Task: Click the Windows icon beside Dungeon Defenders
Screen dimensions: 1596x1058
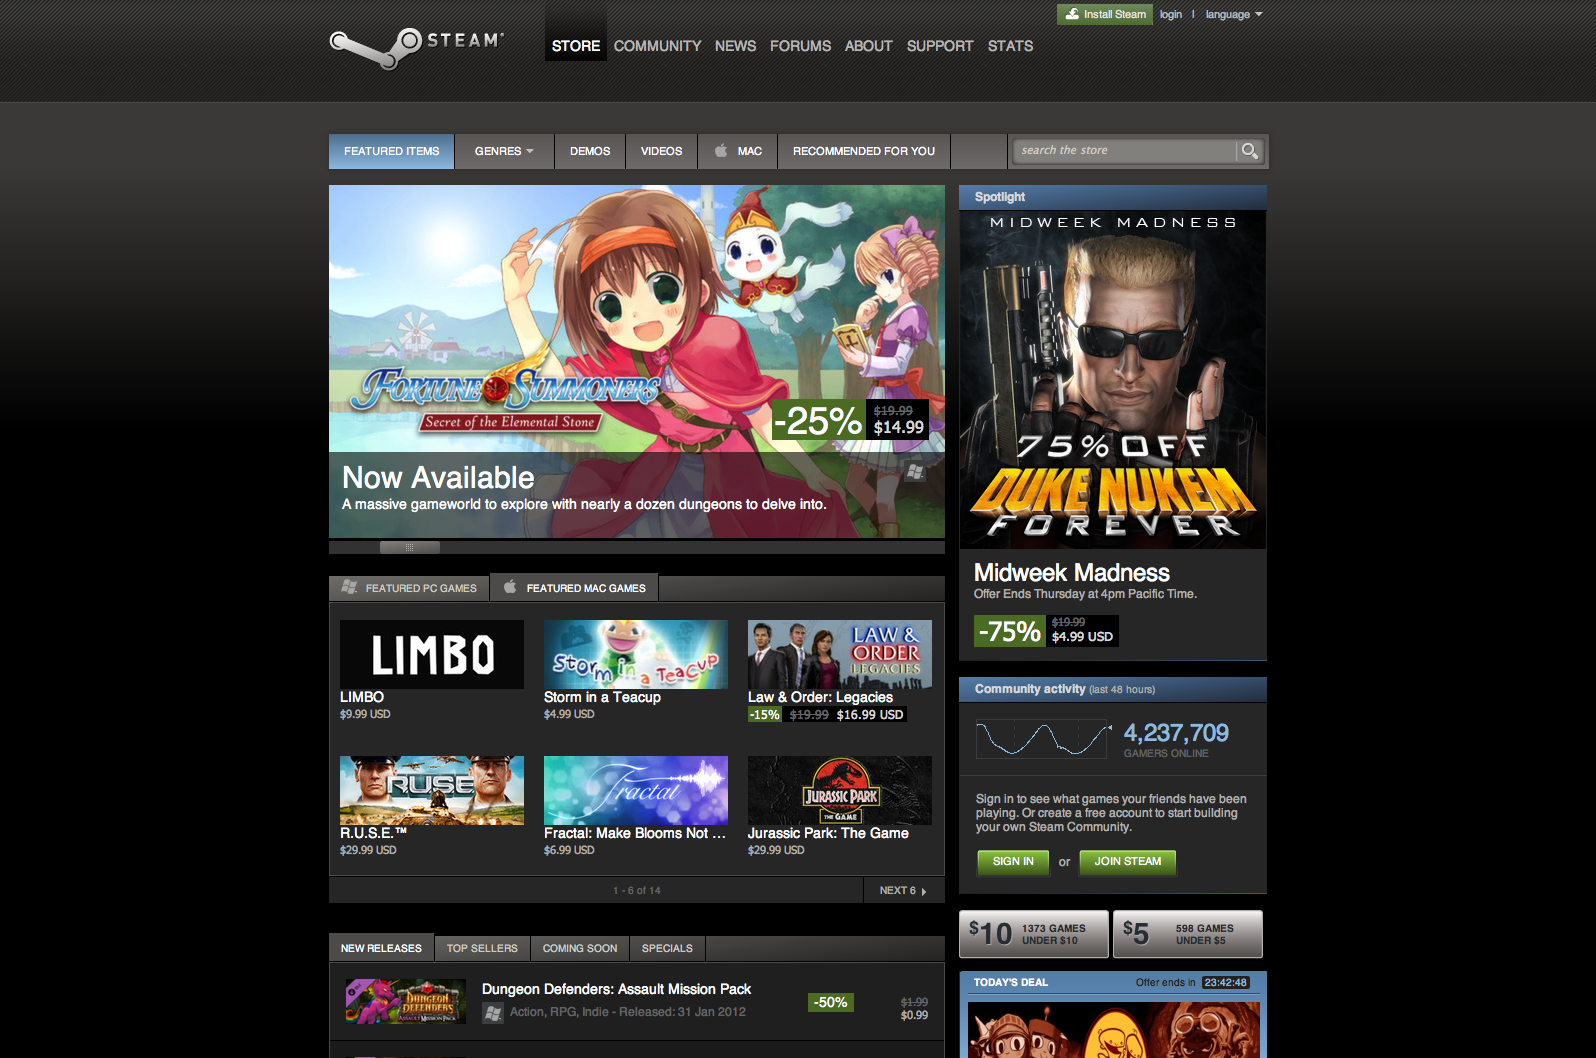Action: pos(492,1013)
